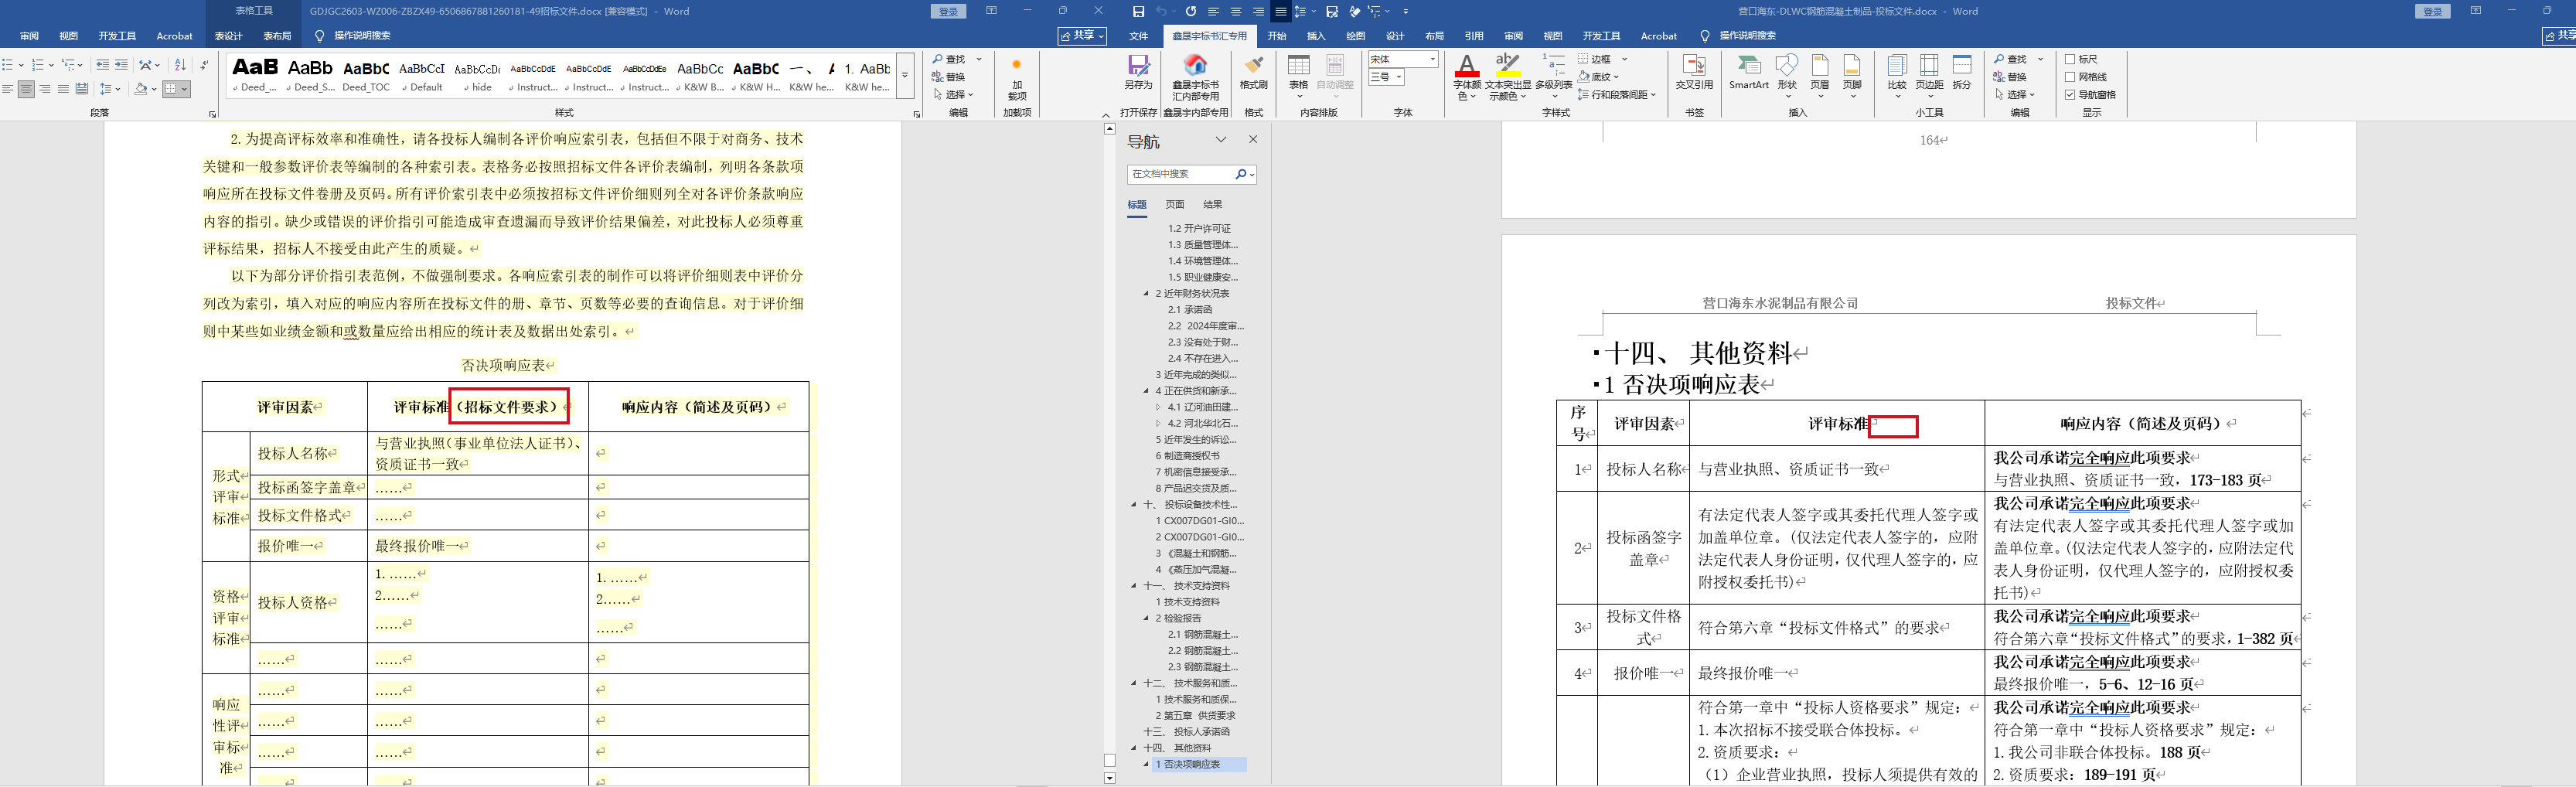Uncheck Navigation Pane (导航窗格) checkbox
This screenshot has width=2576, height=787.
(2070, 95)
